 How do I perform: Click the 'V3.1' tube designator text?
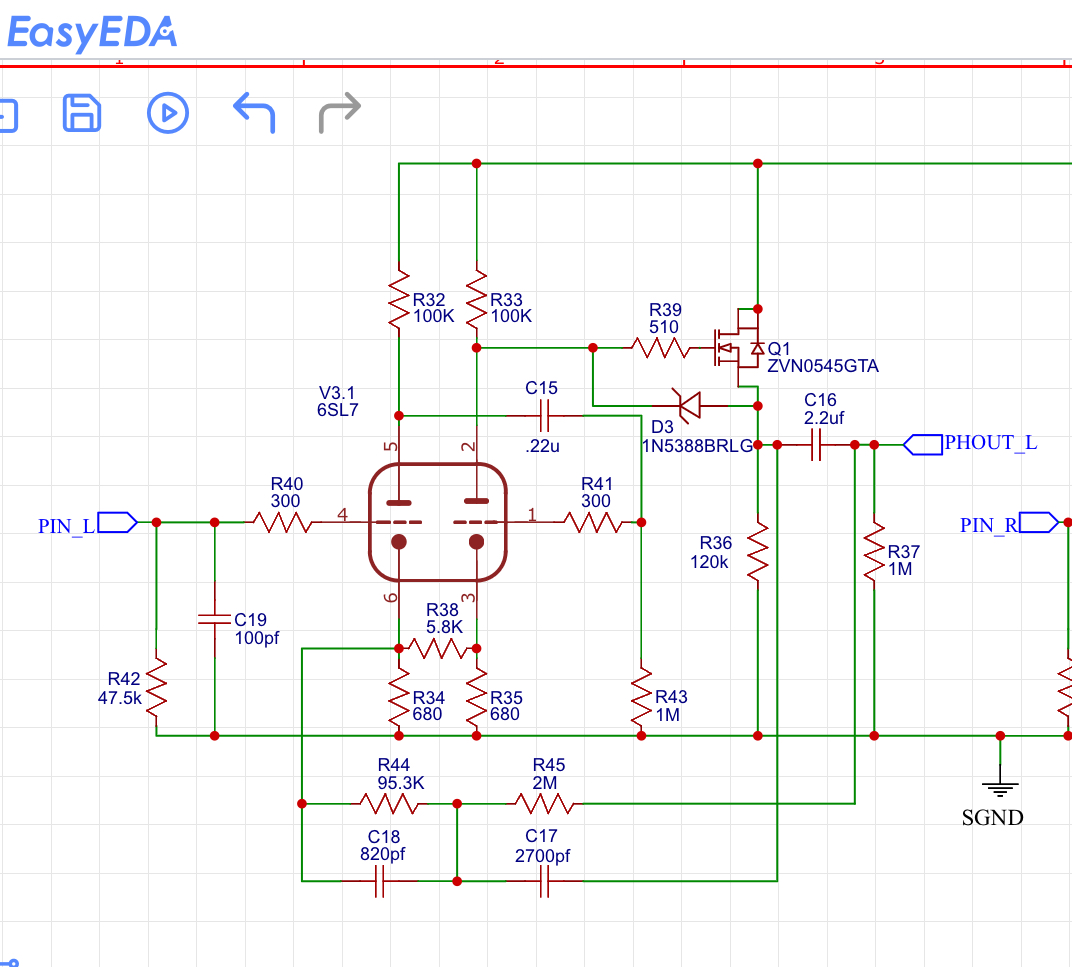point(337,393)
